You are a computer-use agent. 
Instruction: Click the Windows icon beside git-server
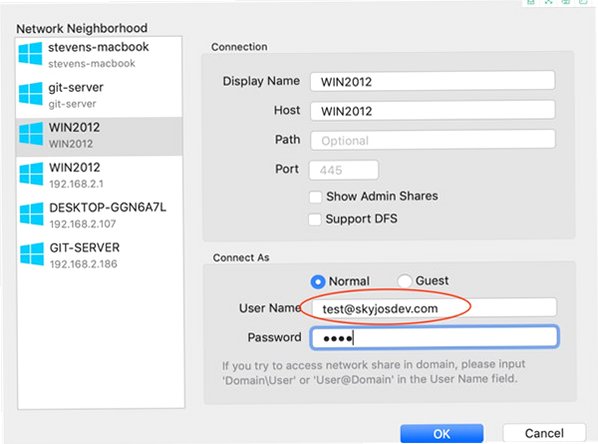[31, 94]
